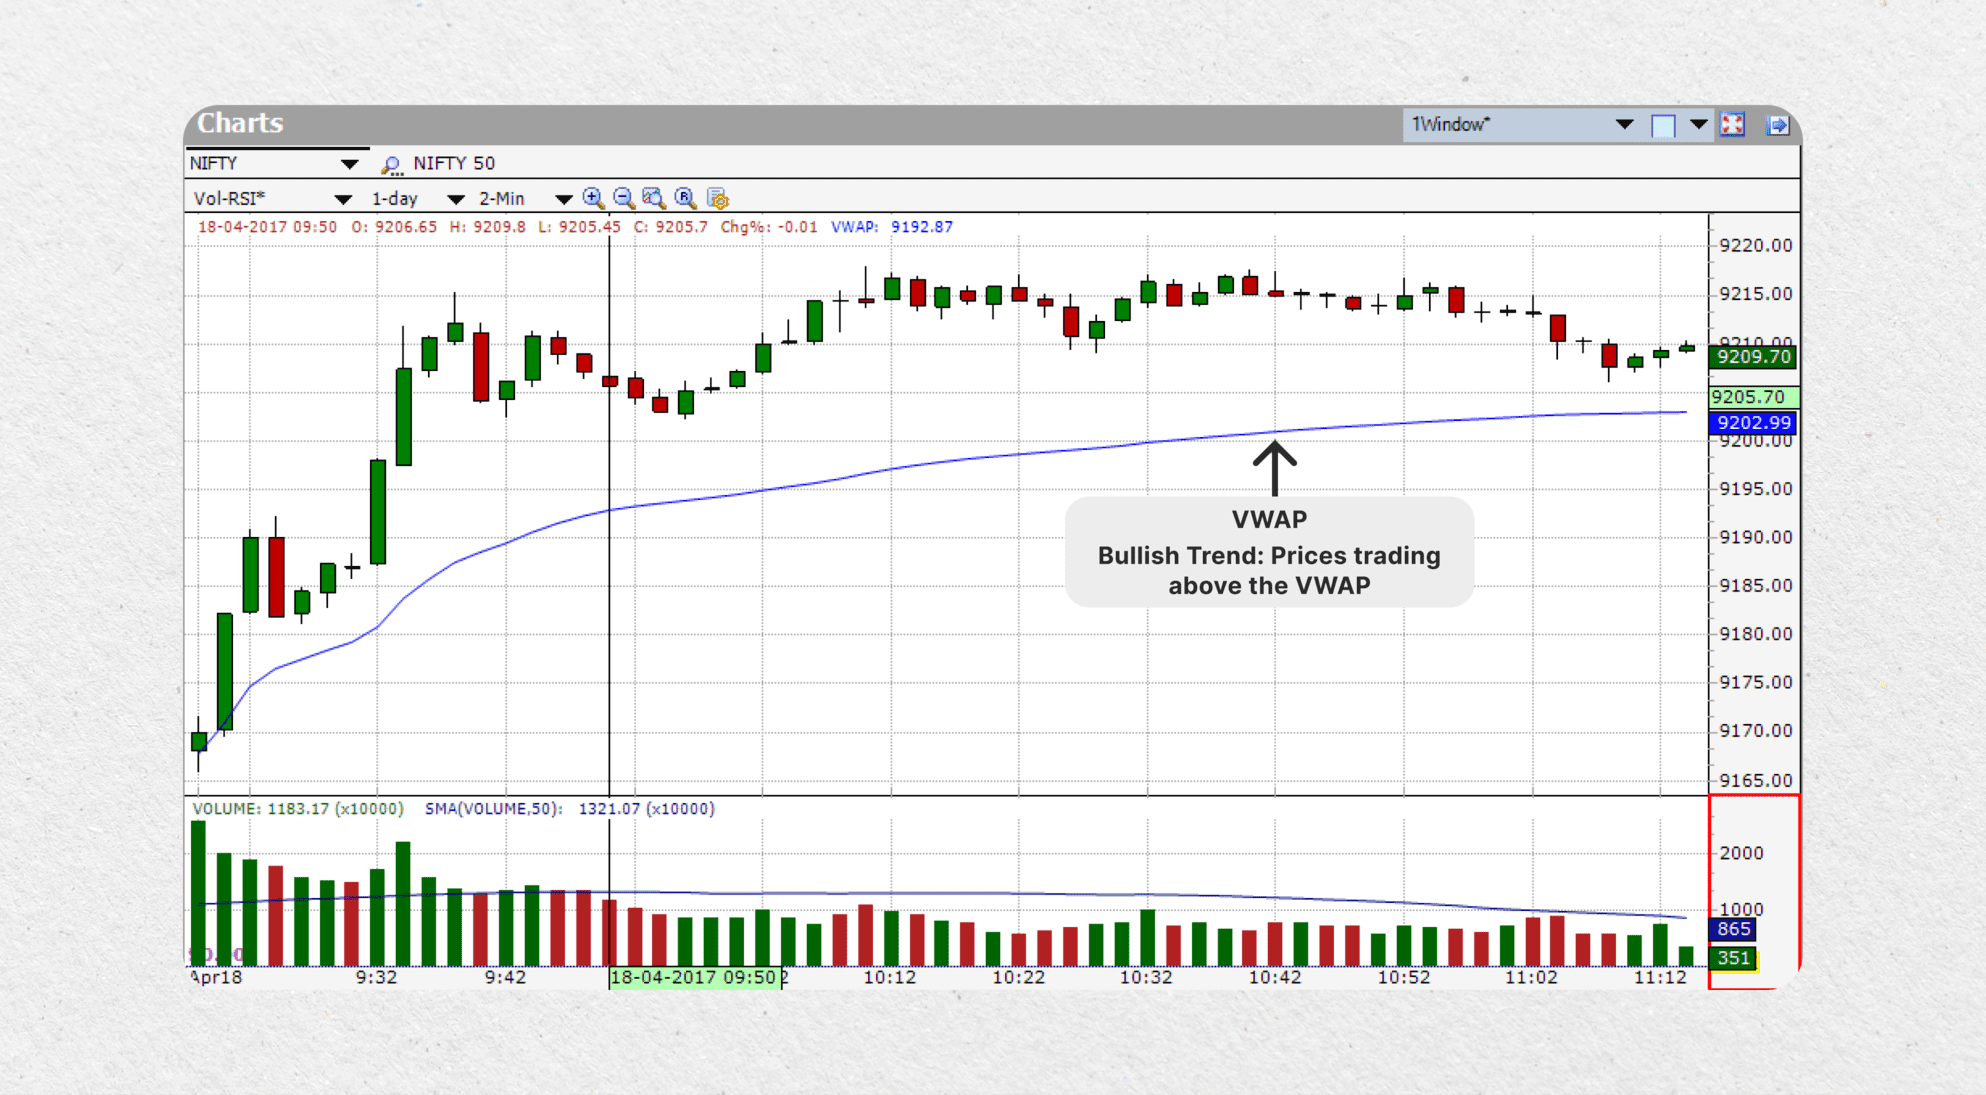Click the R reload data icon

pos(687,198)
